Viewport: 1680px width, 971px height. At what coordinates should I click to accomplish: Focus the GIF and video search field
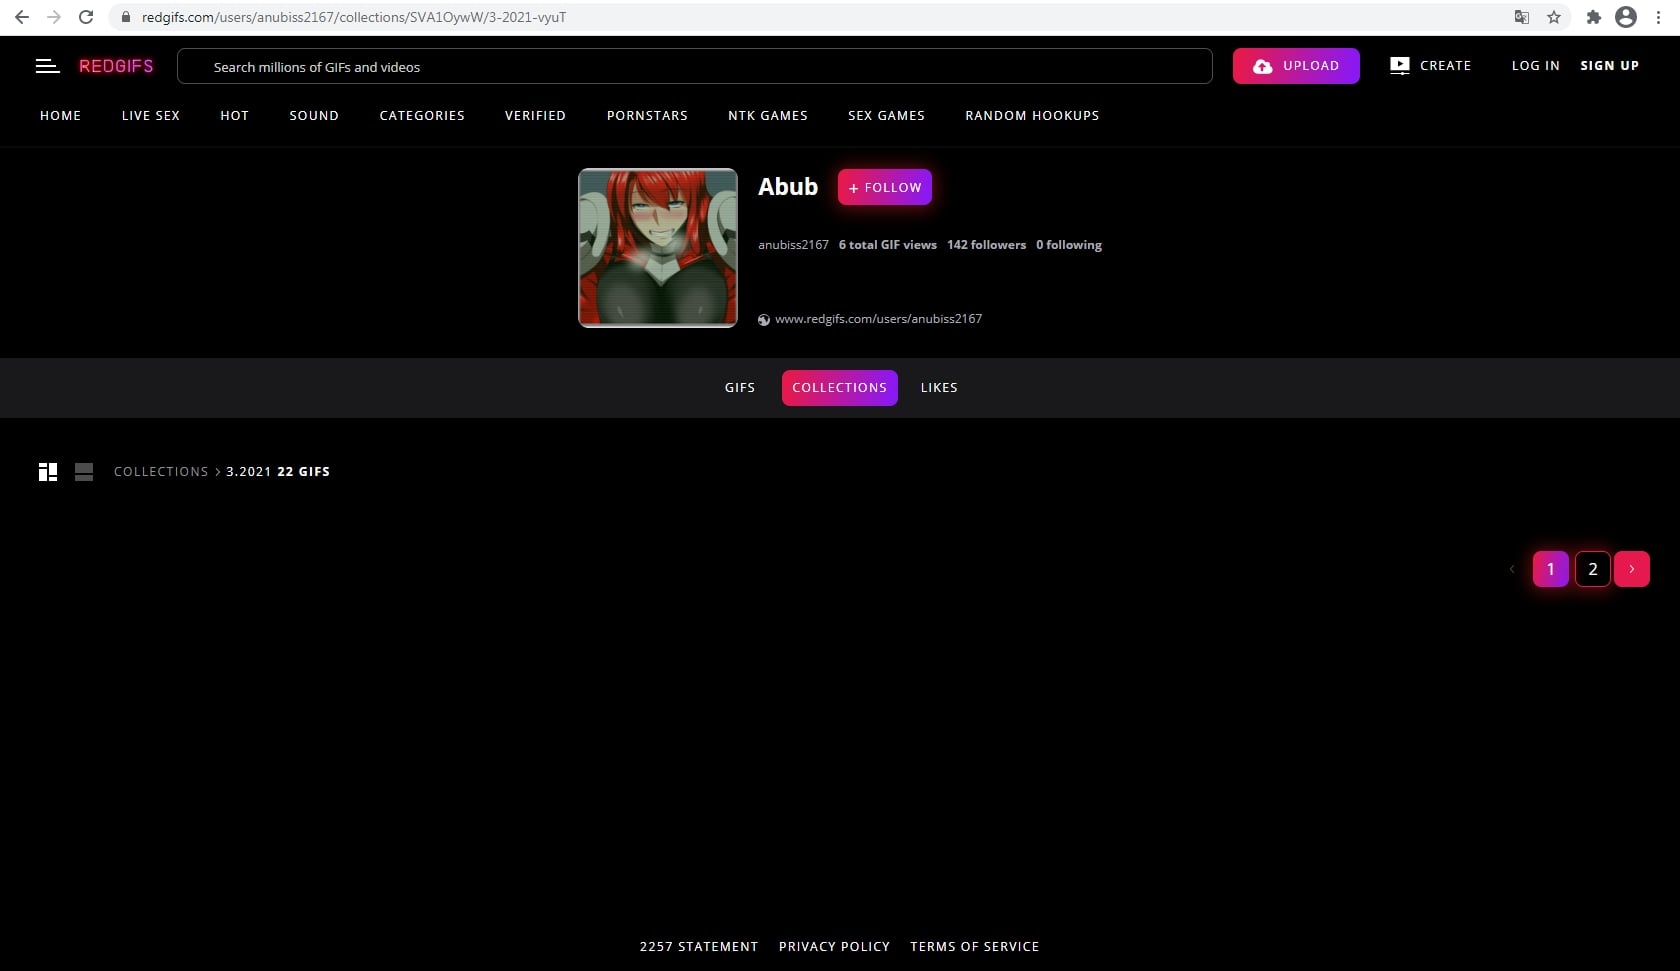(694, 66)
